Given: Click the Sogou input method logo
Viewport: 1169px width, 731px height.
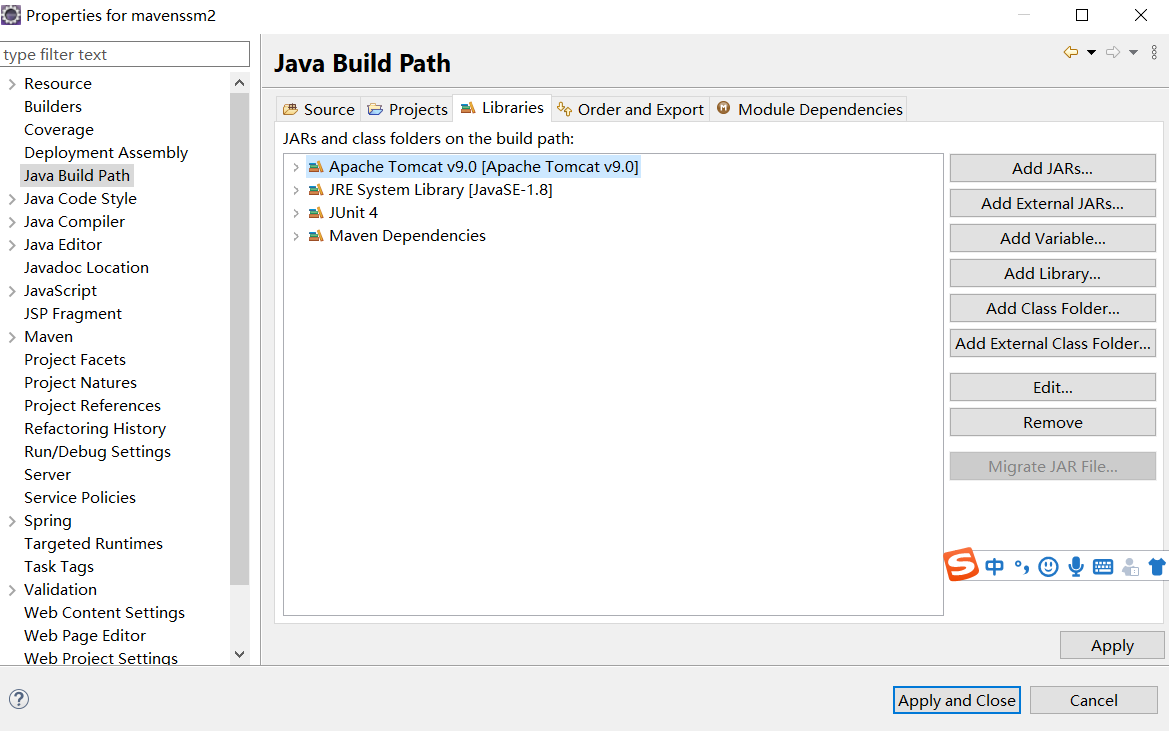Looking at the screenshot, I should coord(961,564).
